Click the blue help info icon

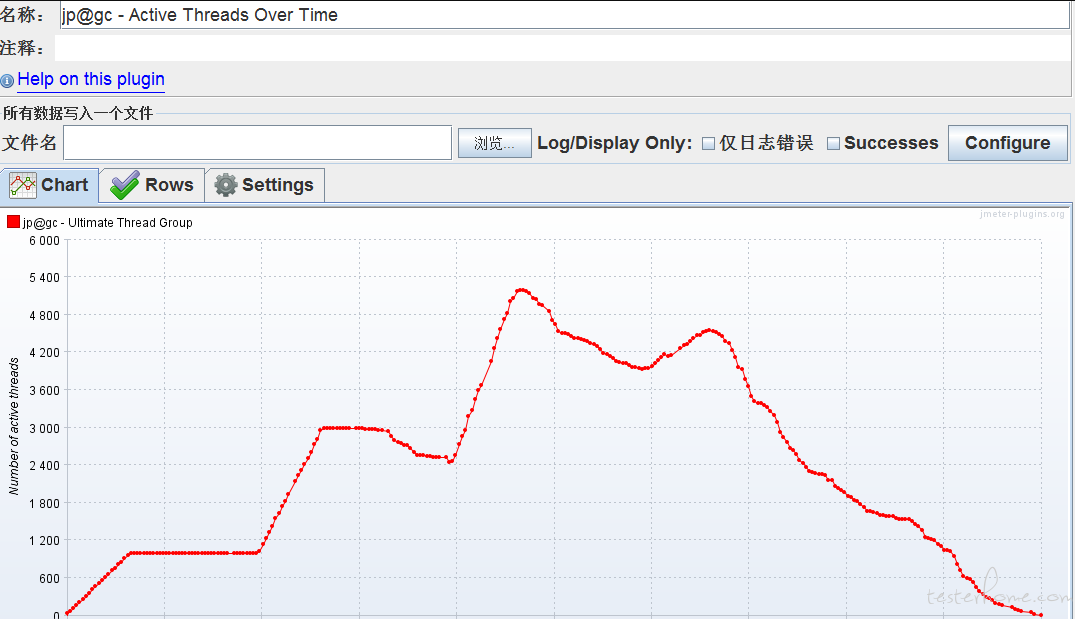8,81
